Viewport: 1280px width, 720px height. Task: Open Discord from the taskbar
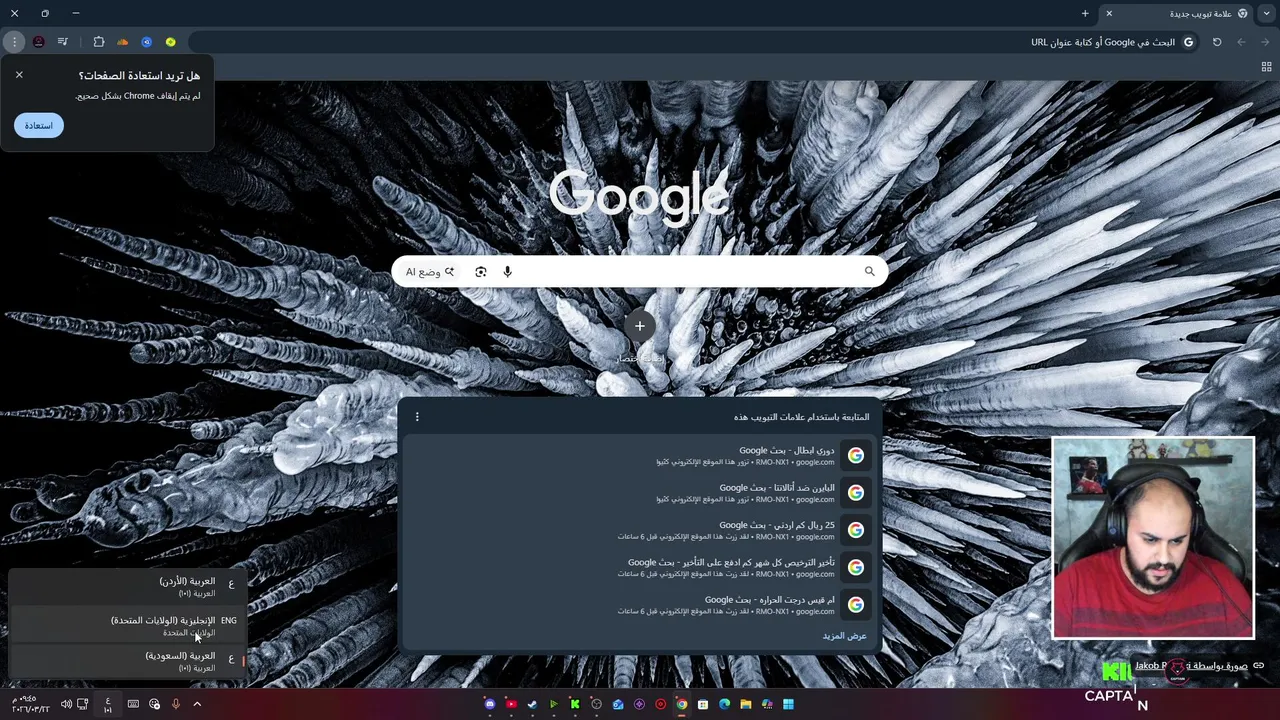pyautogui.click(x=490, y=704)
